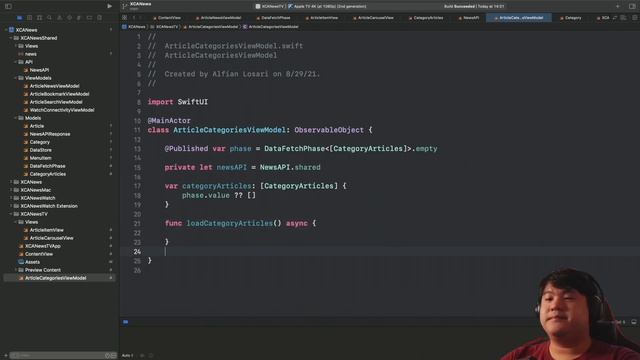This screenshot has height=360, width=640.
Task: Open the Report navigator icon
Action: coord(99,18)
